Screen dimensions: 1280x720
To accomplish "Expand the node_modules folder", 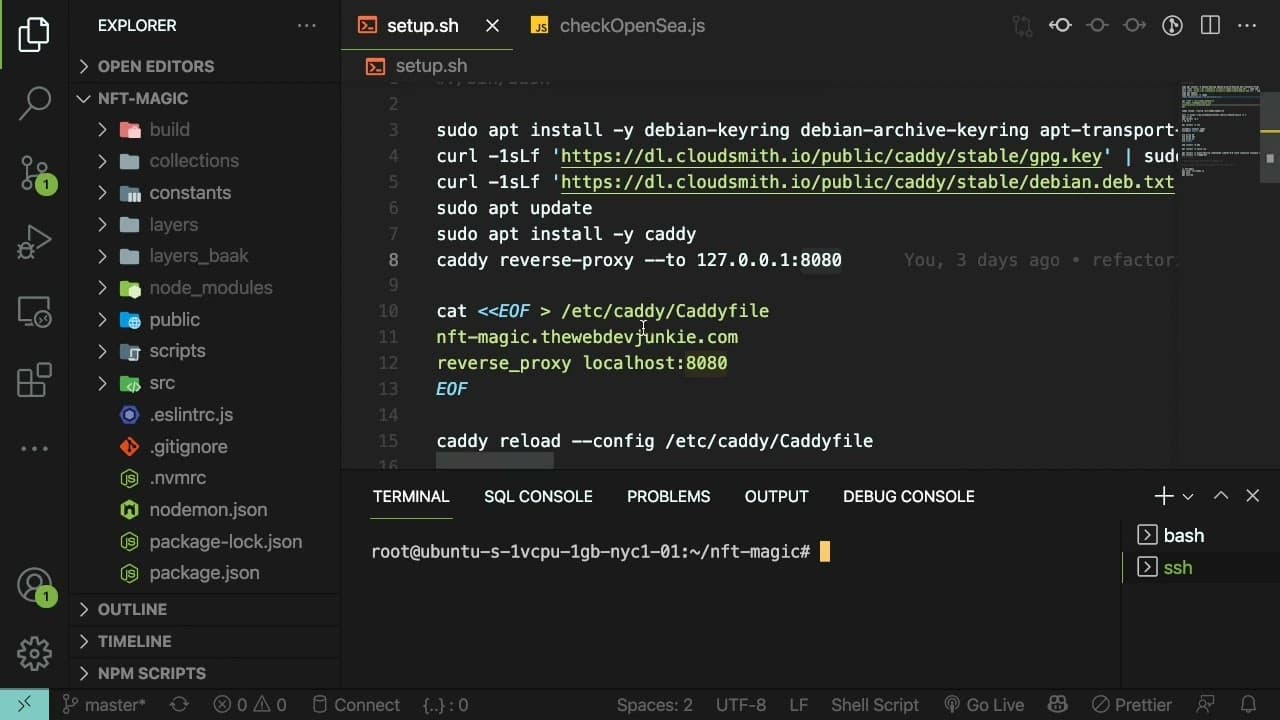I will tap(205, 288).
